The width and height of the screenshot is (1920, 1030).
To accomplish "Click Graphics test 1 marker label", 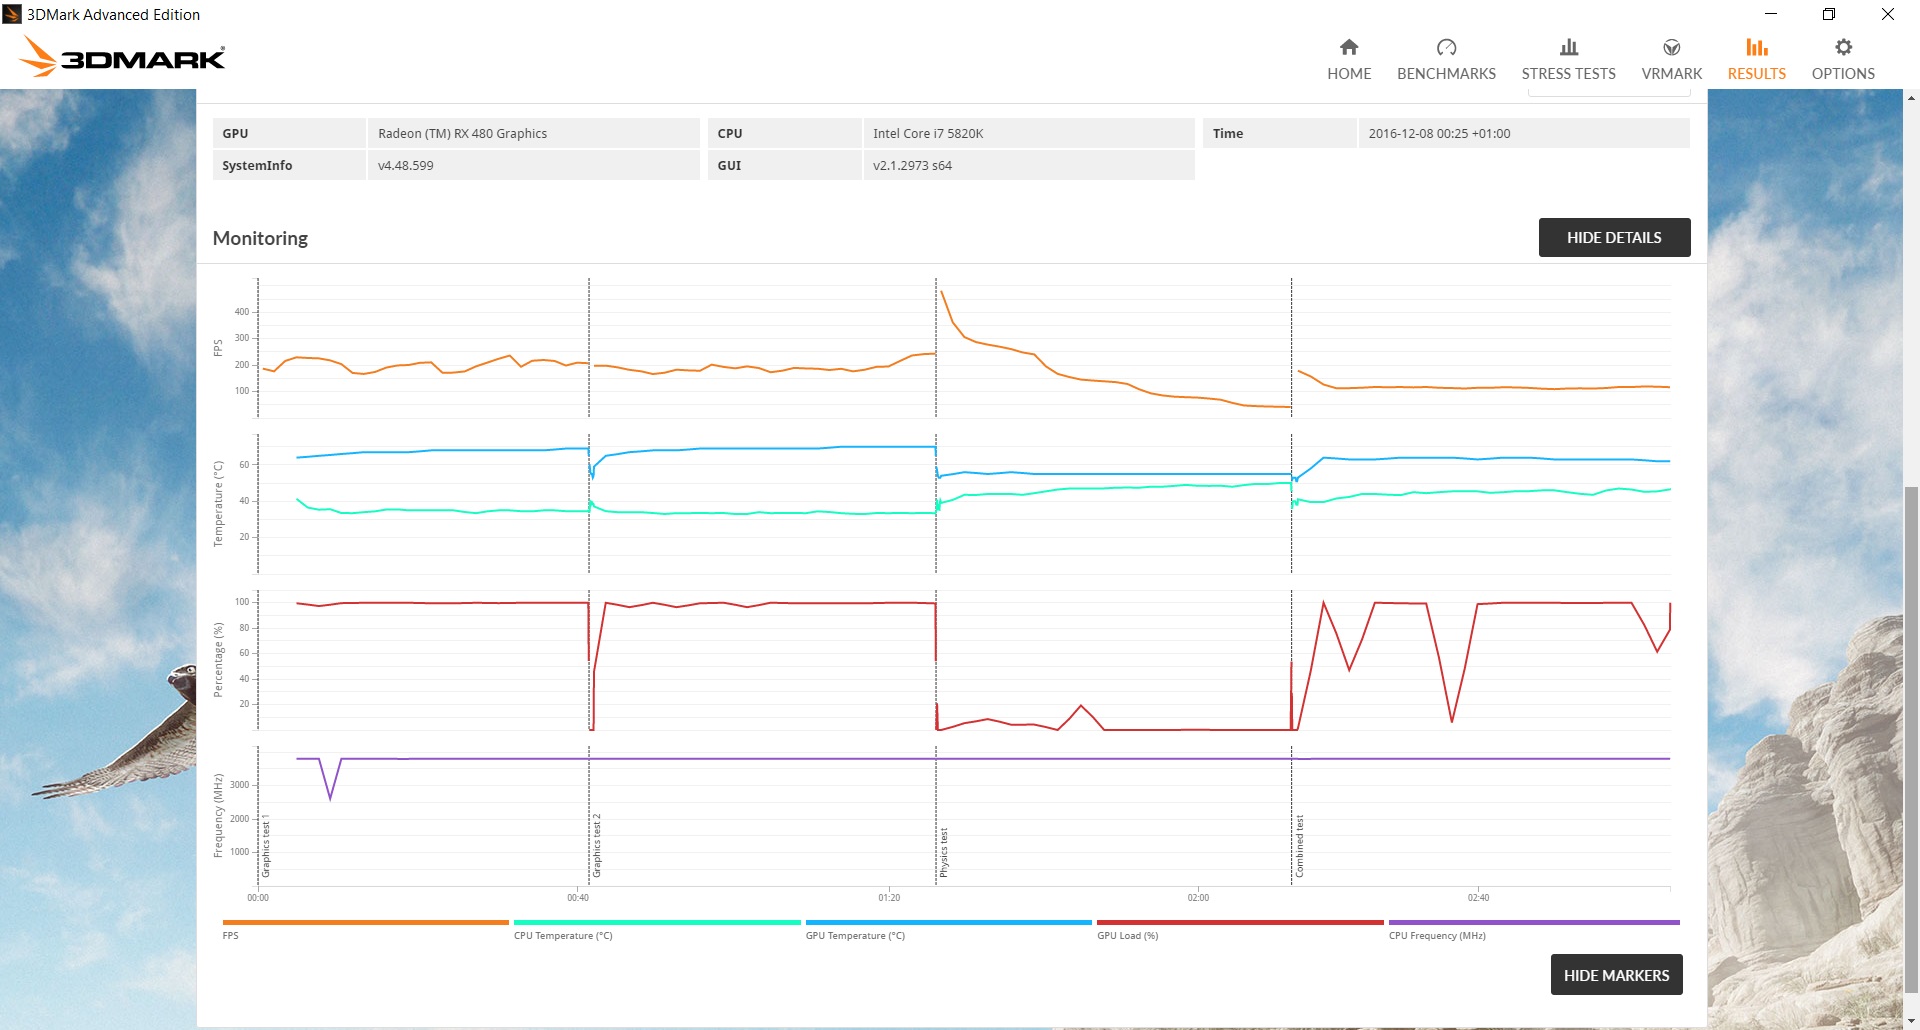I will 266,846.
